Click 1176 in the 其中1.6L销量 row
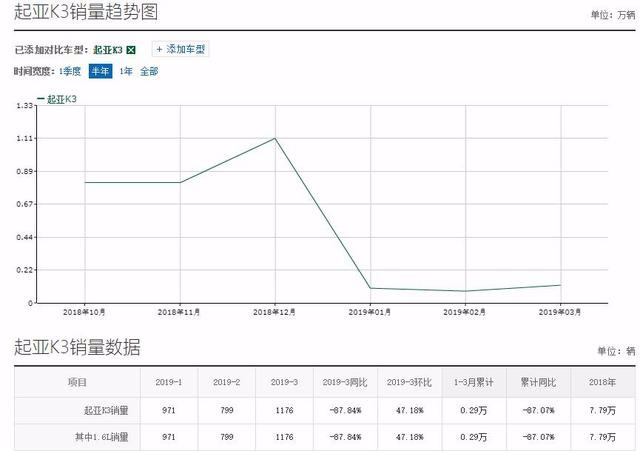Image resolution: width=640 pixels, height=451 pixels. coord(284,437)
